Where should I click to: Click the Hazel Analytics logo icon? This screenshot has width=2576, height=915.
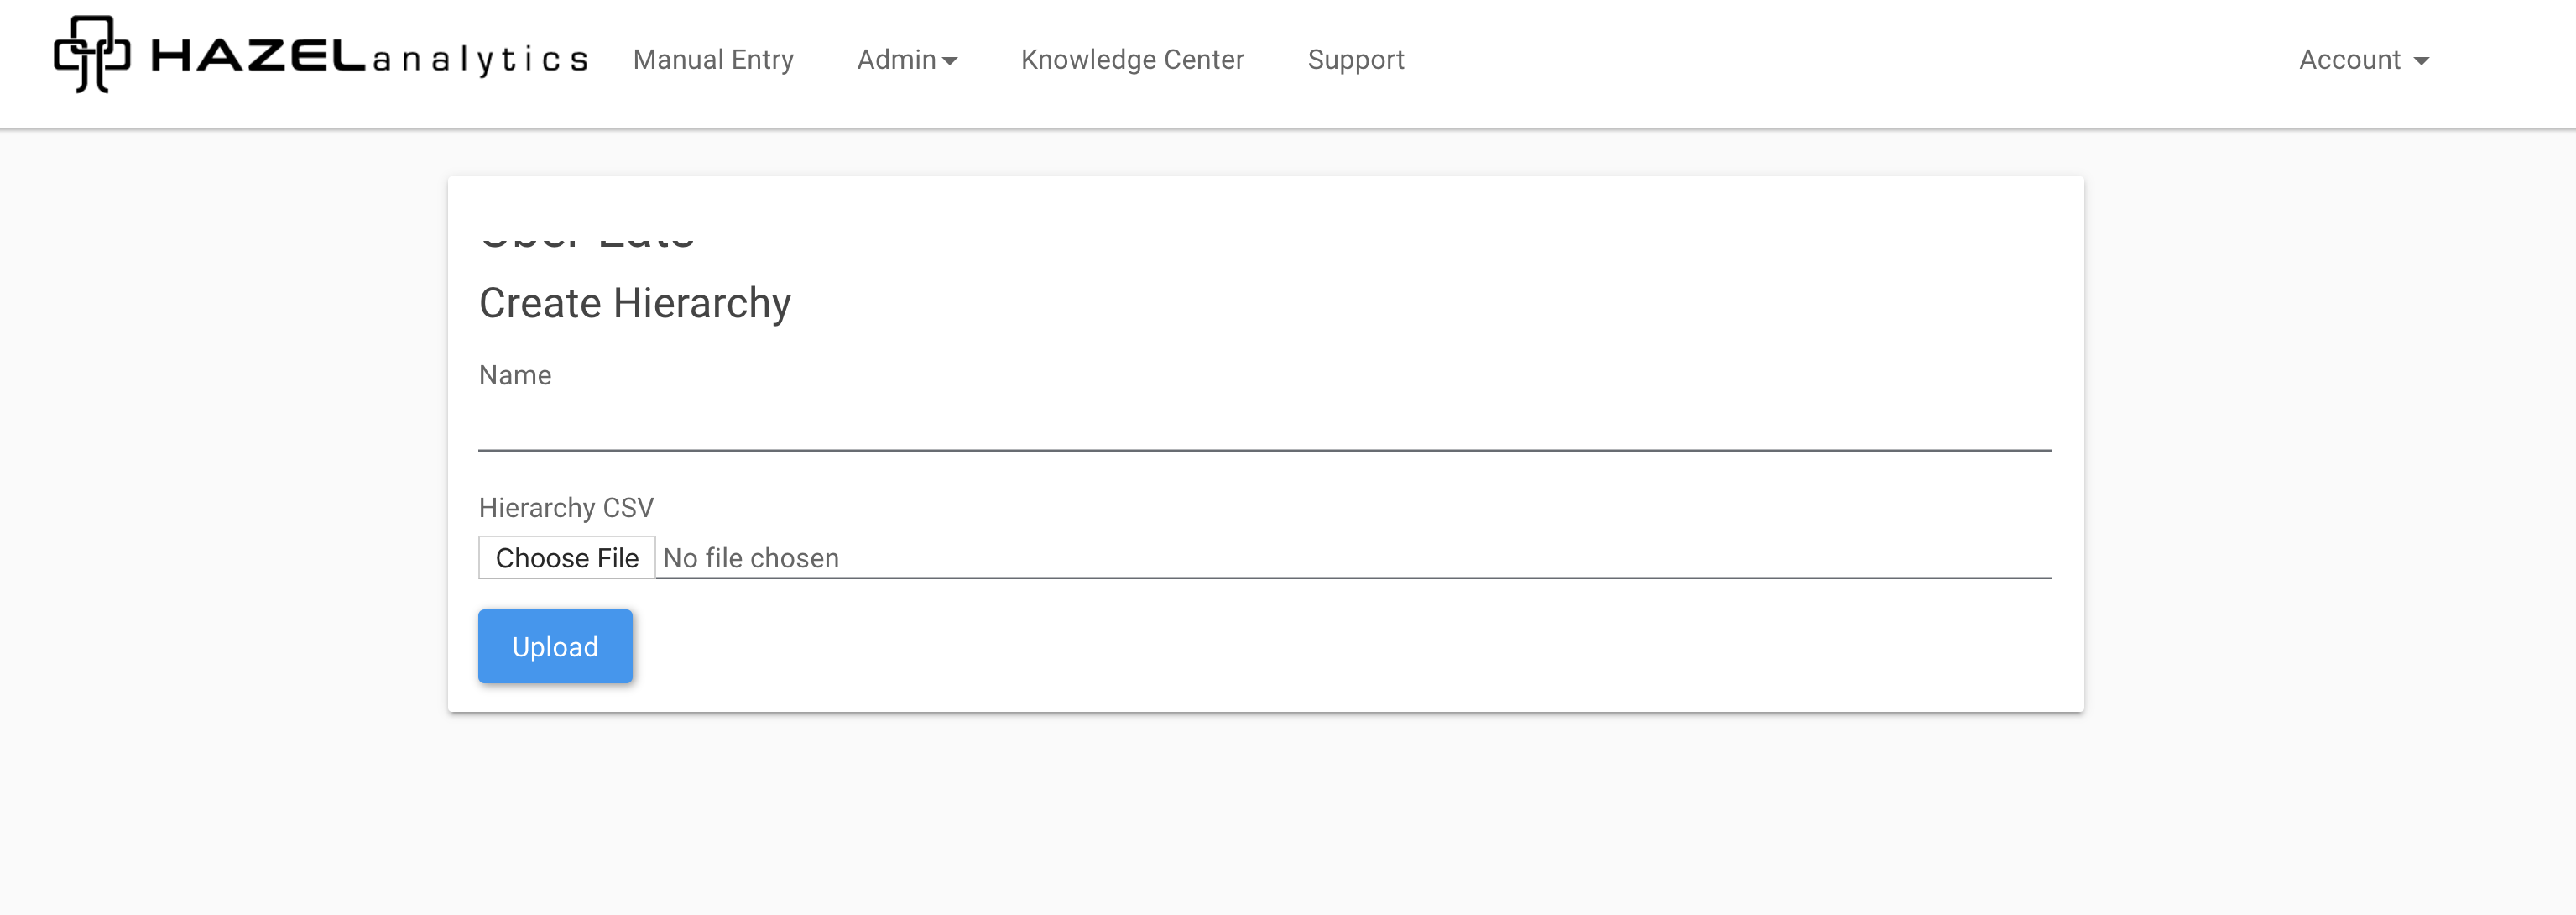[92, 55]
